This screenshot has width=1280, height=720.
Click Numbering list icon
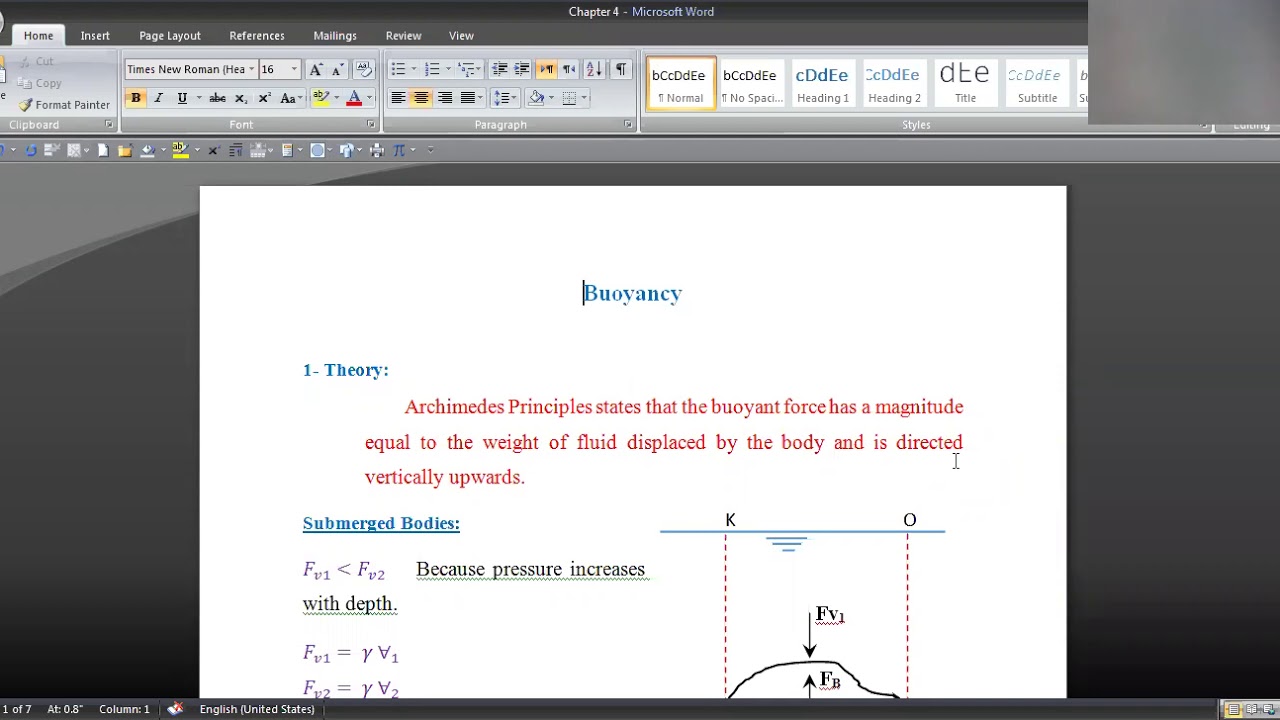(x=432, y=69)
